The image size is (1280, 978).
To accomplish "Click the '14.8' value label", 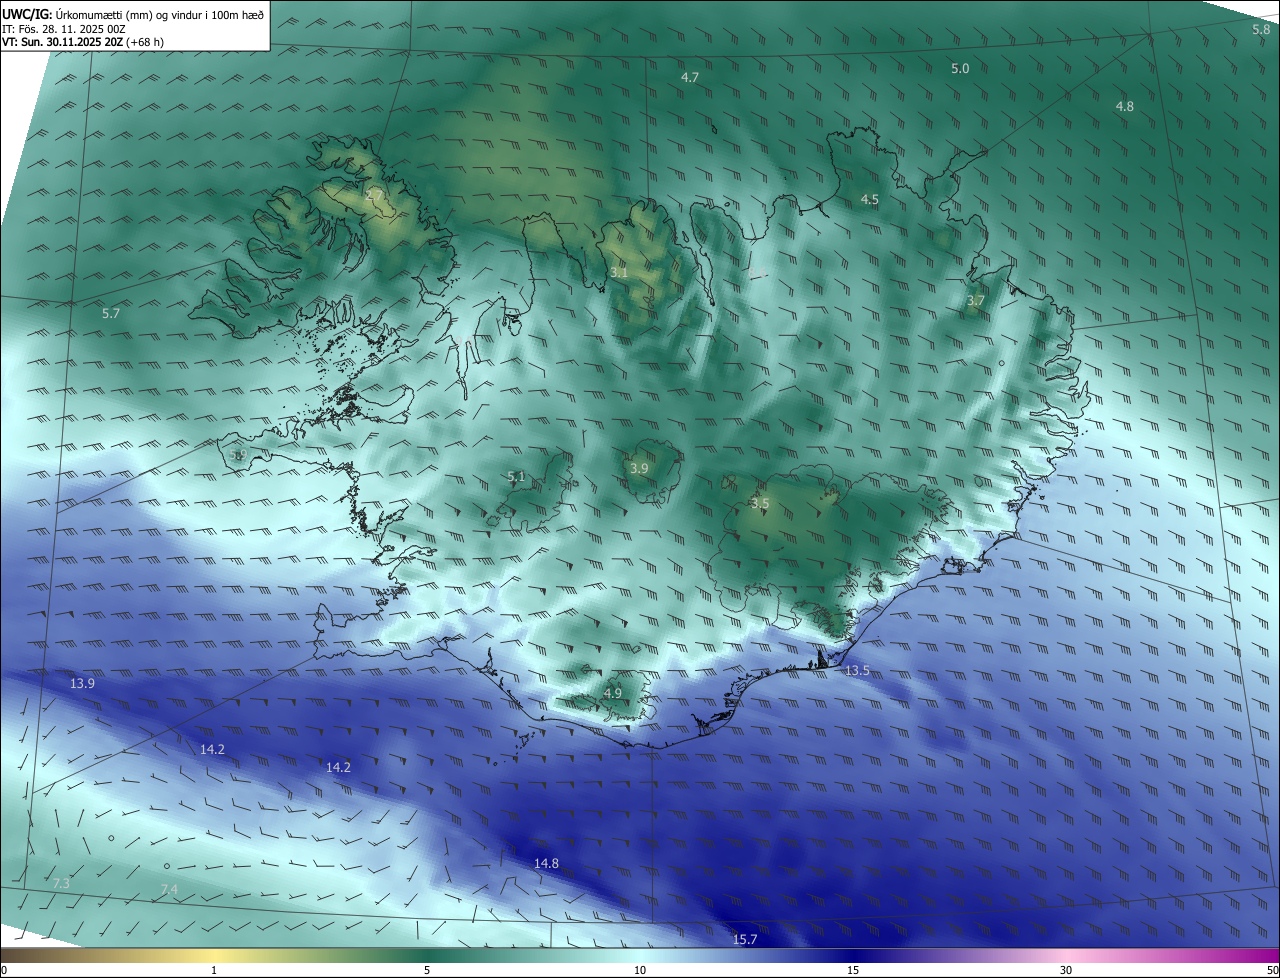I will pos(546,863).
